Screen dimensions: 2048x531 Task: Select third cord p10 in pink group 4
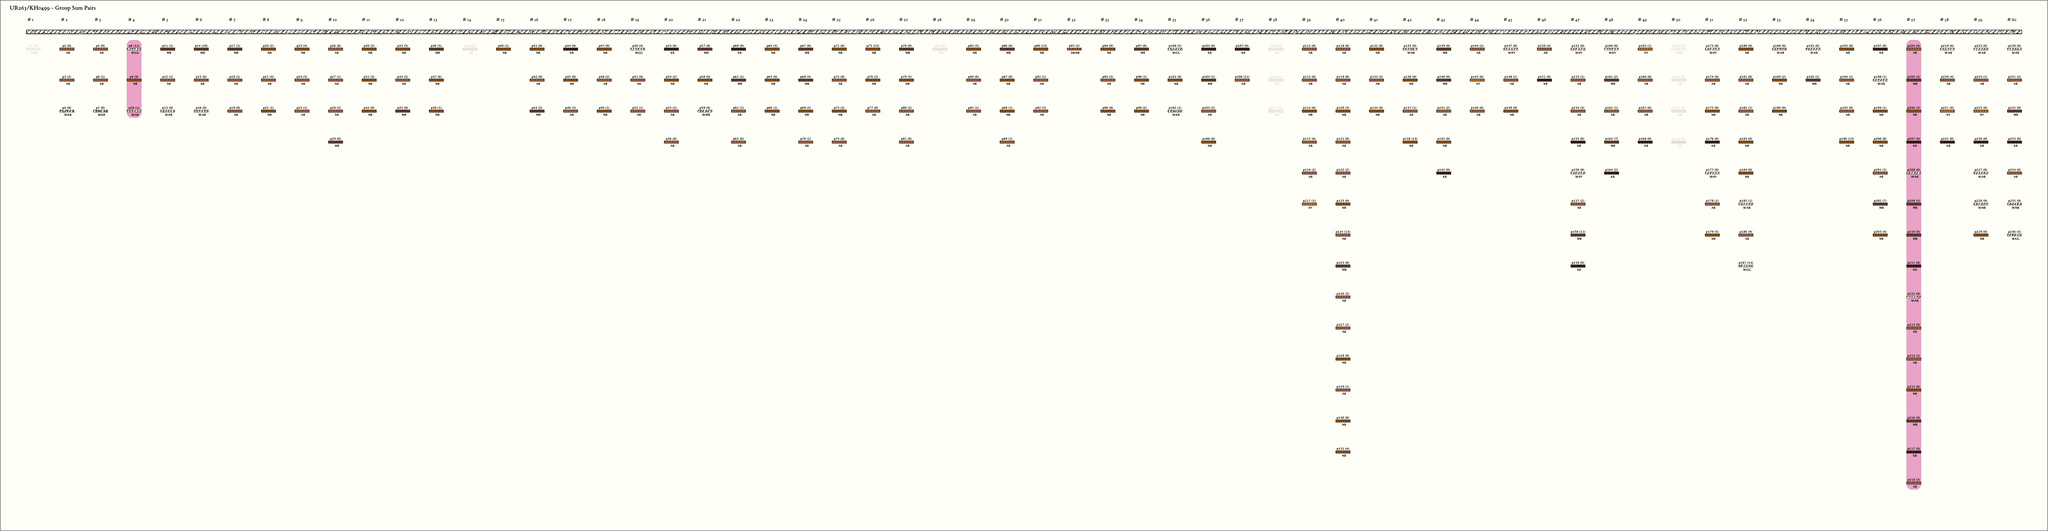pos(134,111)
